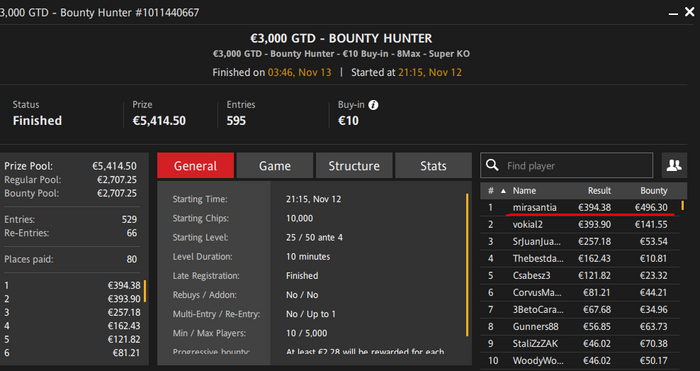Select player Gunners88 row

(x=580, y=326)
